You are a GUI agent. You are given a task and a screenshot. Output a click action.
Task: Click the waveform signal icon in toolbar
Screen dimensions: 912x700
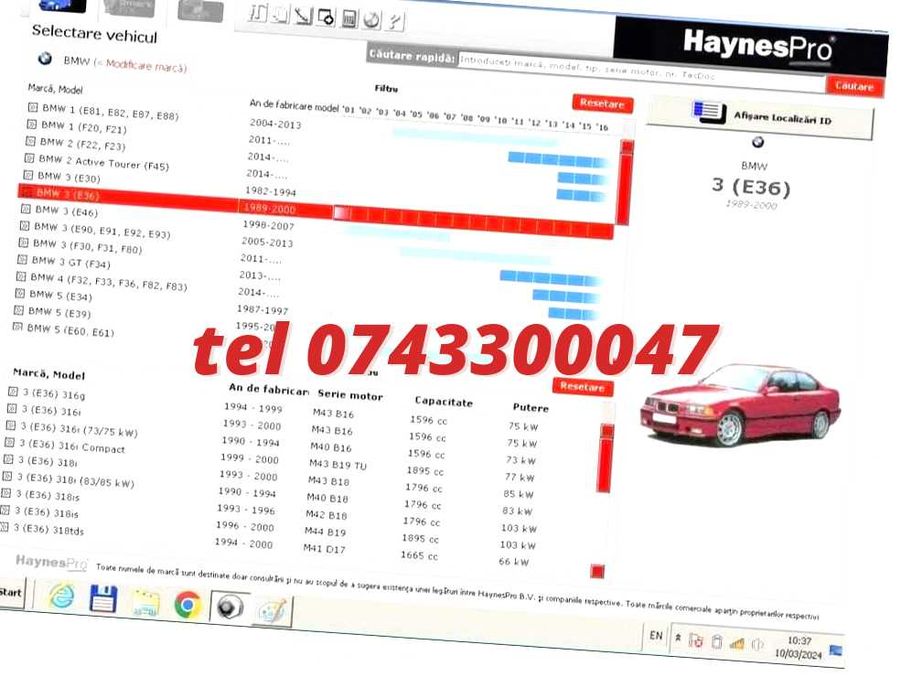tap(256, 13)
